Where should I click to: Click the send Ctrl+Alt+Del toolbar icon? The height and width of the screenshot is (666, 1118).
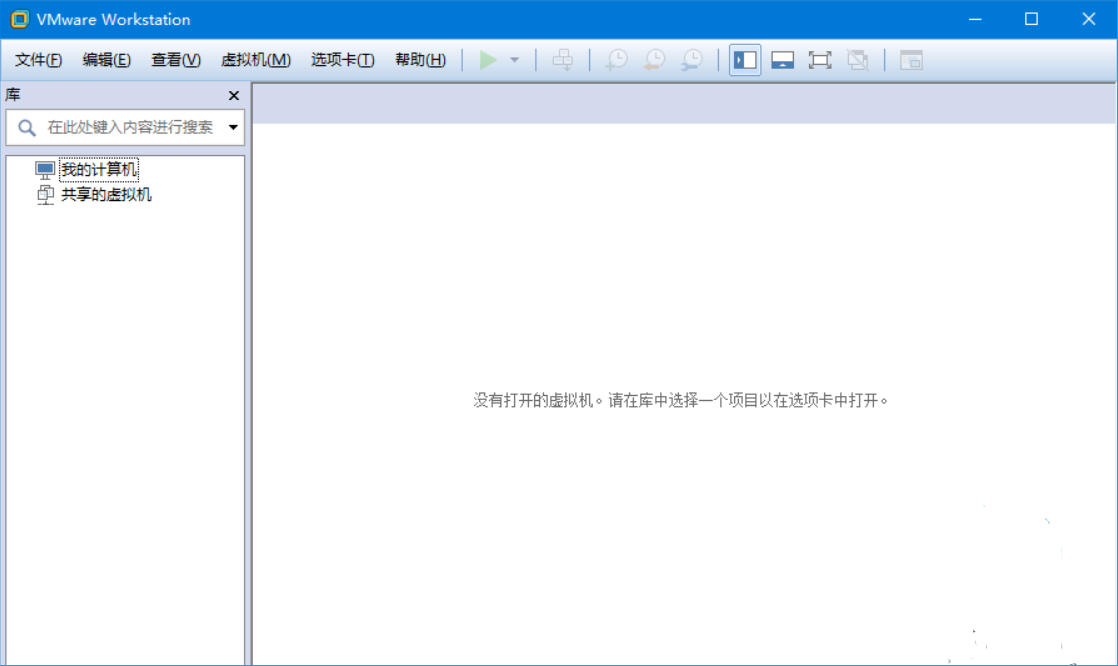(563, 60)
